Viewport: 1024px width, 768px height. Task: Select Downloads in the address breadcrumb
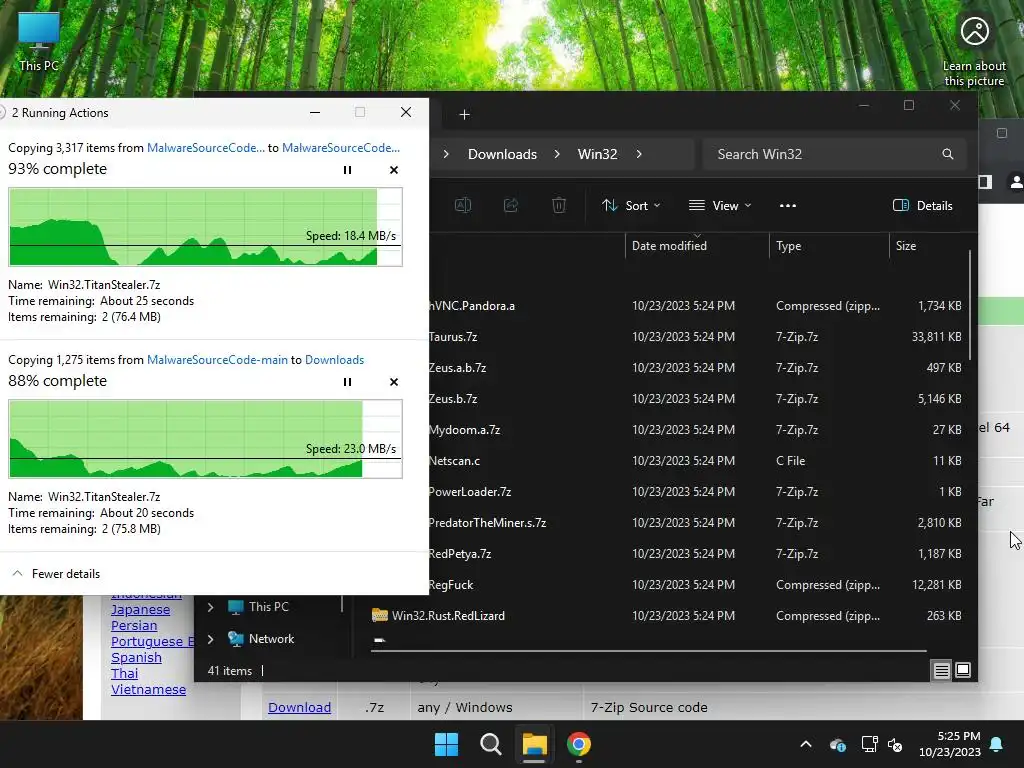502,154
